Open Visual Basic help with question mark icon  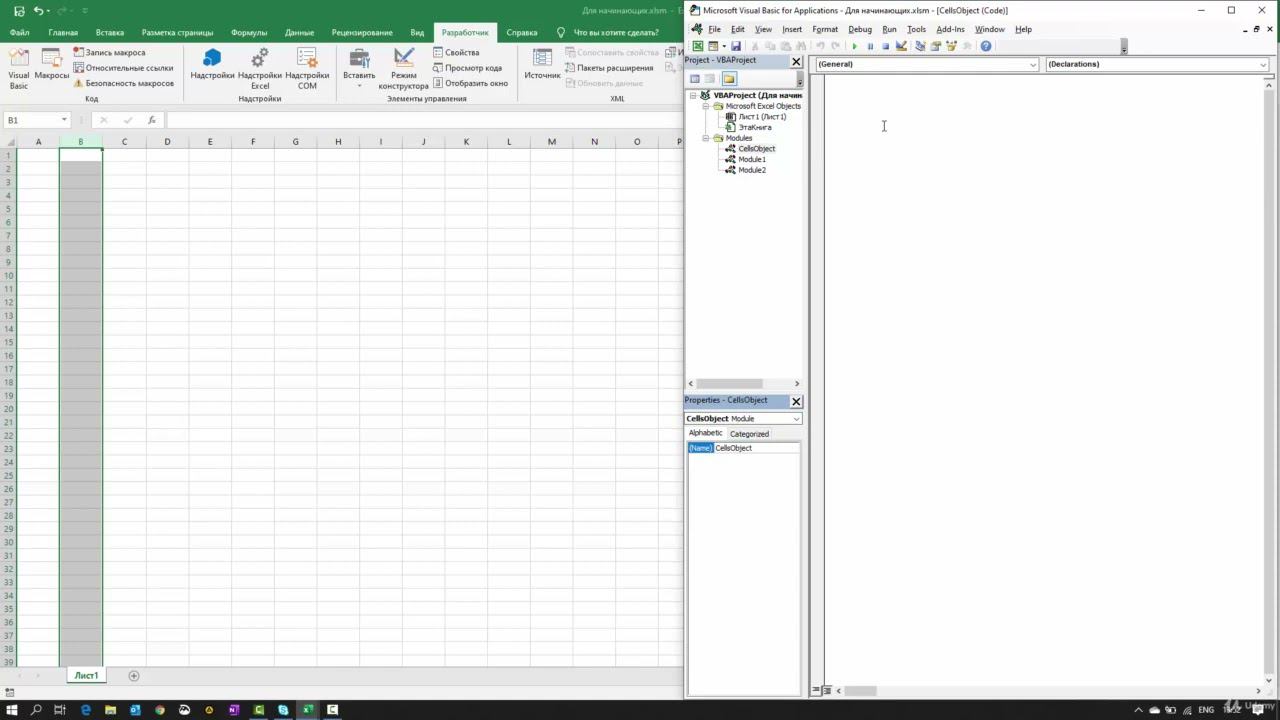986,46
